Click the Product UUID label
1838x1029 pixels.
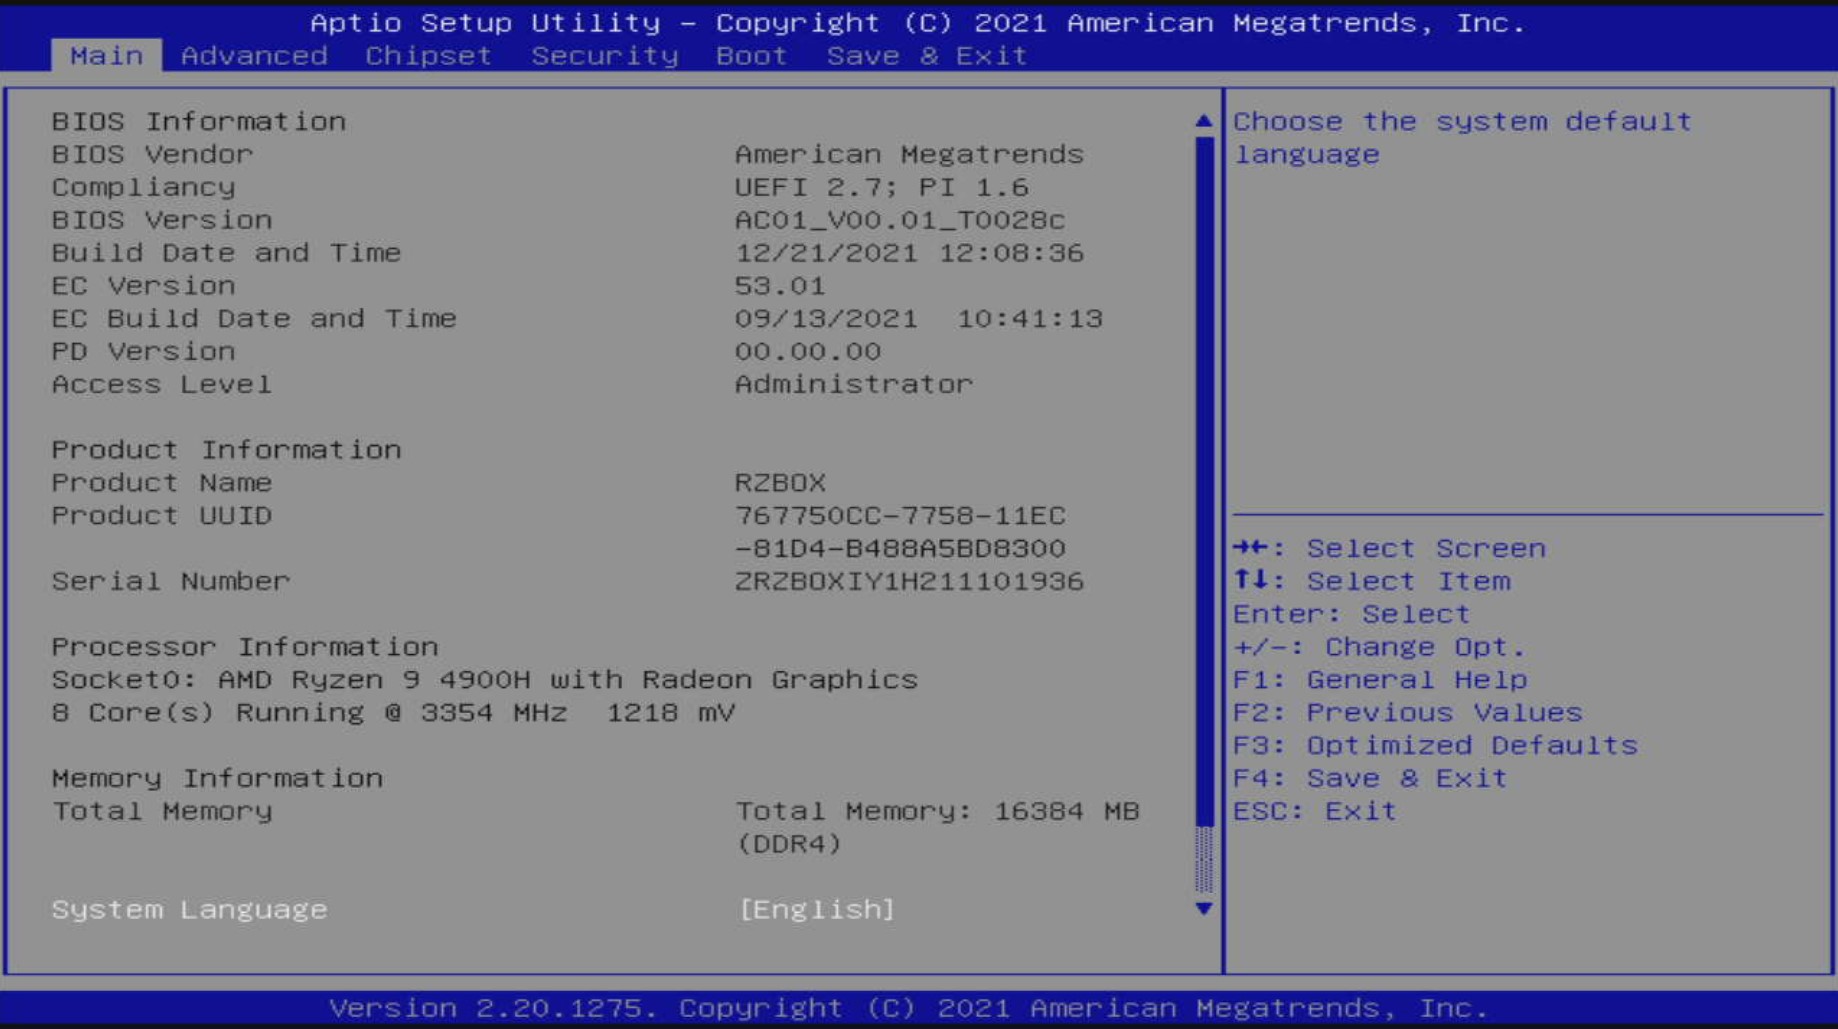pyautogui.click(x=162, y=516)
